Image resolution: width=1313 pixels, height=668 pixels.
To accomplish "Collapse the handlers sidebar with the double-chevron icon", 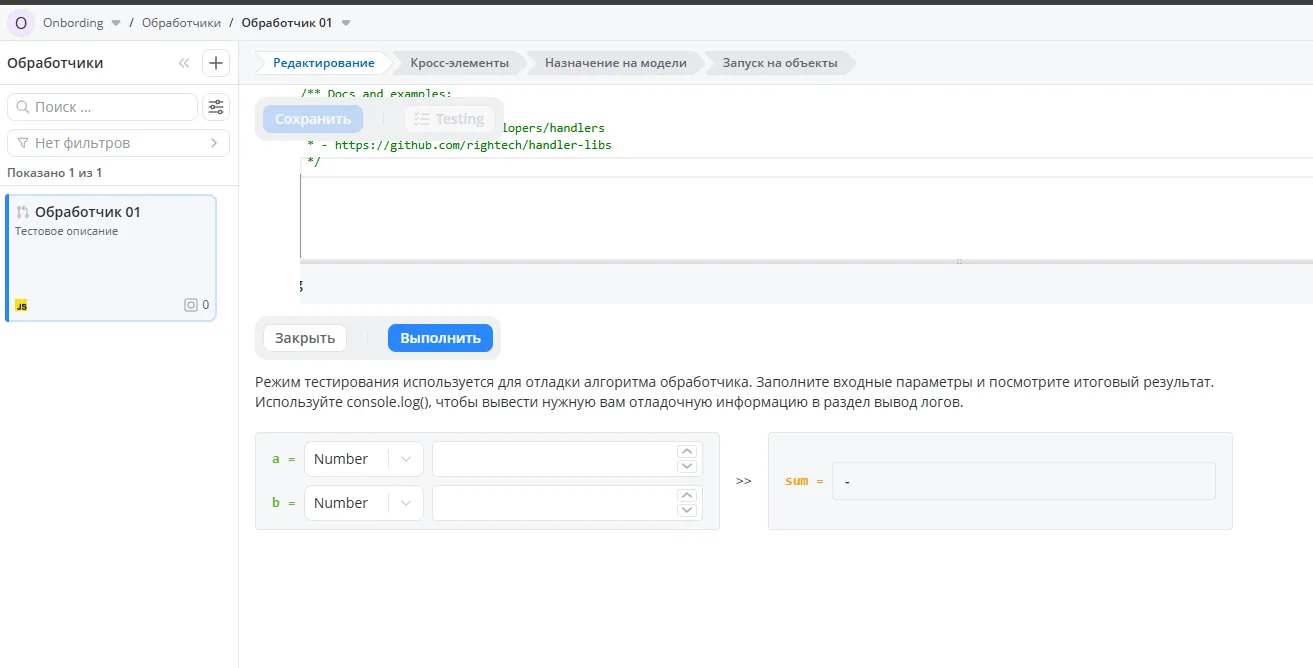I will (183, 62).
